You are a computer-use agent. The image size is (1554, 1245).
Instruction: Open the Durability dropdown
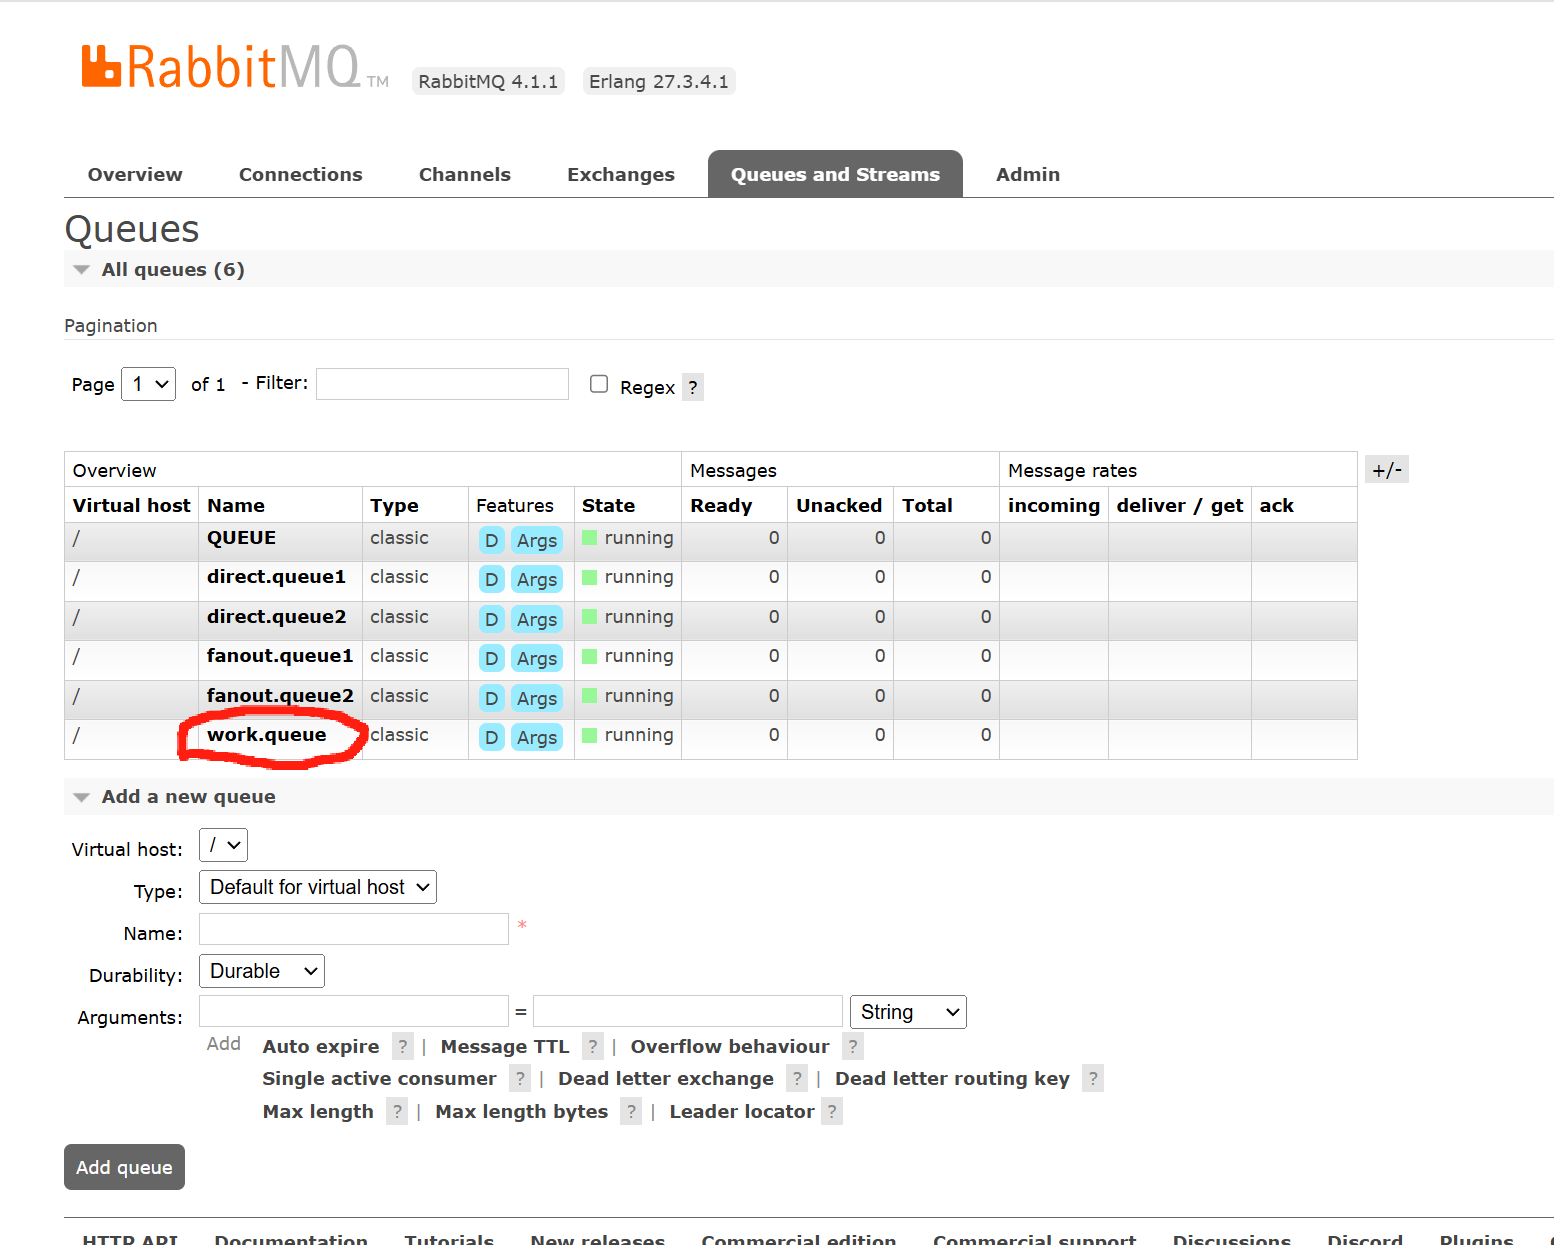(x=261, y=970)
